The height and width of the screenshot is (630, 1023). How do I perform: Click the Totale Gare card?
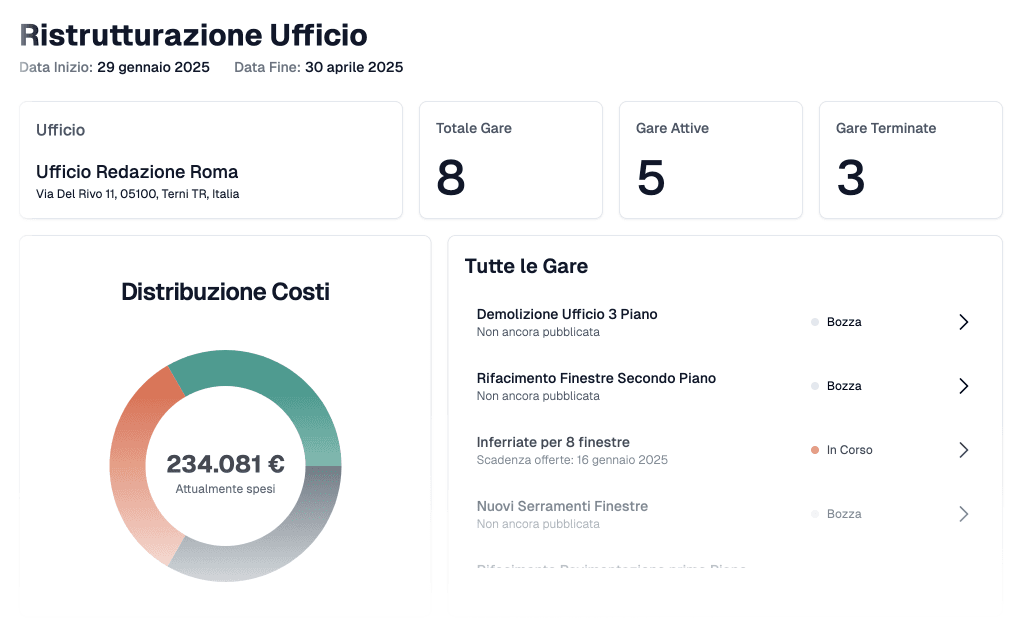click(510, 160)
